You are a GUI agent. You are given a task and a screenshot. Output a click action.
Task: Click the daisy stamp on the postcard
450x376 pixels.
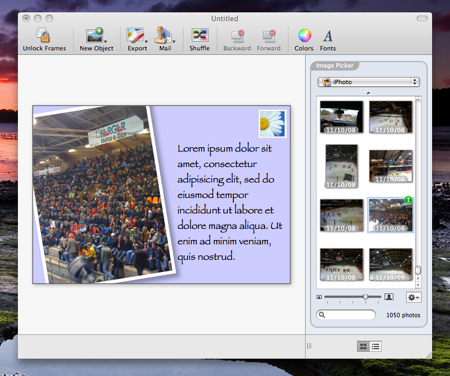coord(272,124)
